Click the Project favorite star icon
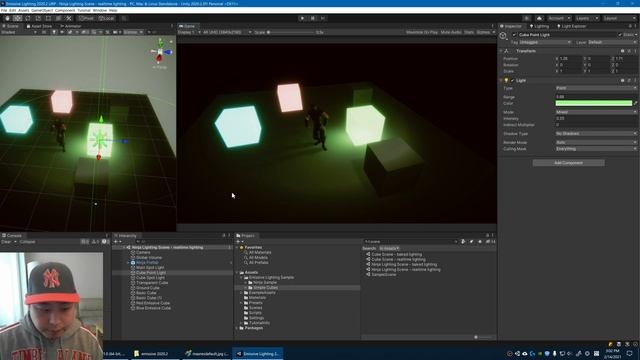This screenshot has width=640, height=360. tap(480, 242)
